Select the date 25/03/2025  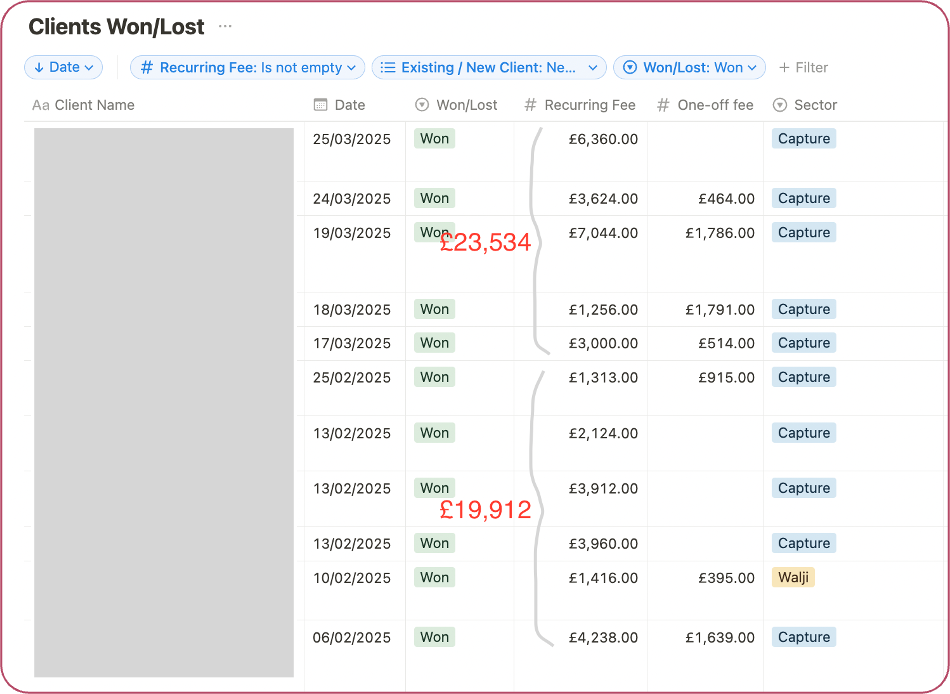click(351, 139)
